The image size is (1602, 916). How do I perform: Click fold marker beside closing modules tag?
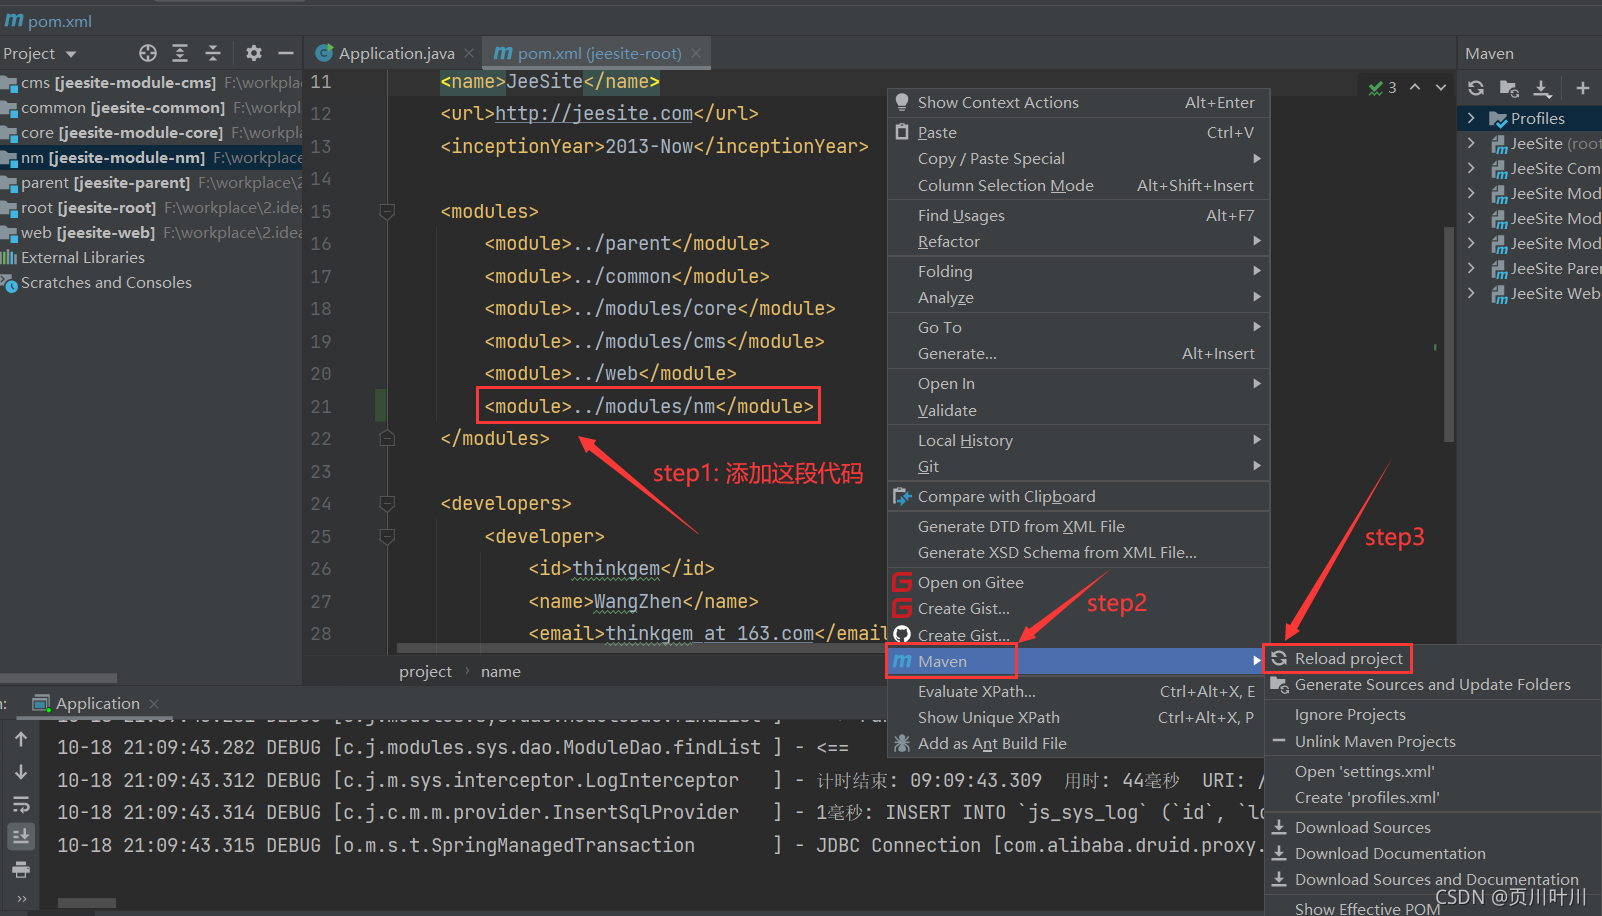point(387,438)
